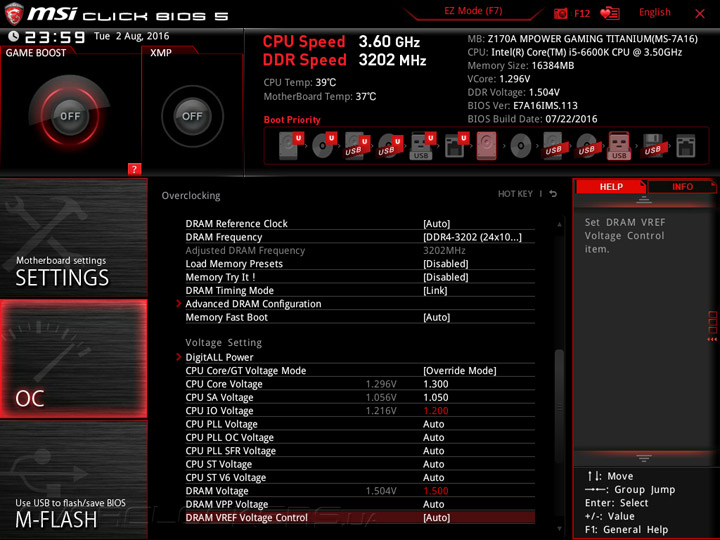Viewport: 720px width, 540px height.
Task: Edit the CPU PLL OC Voltage Auto value
Action: (x=433, y=437)
